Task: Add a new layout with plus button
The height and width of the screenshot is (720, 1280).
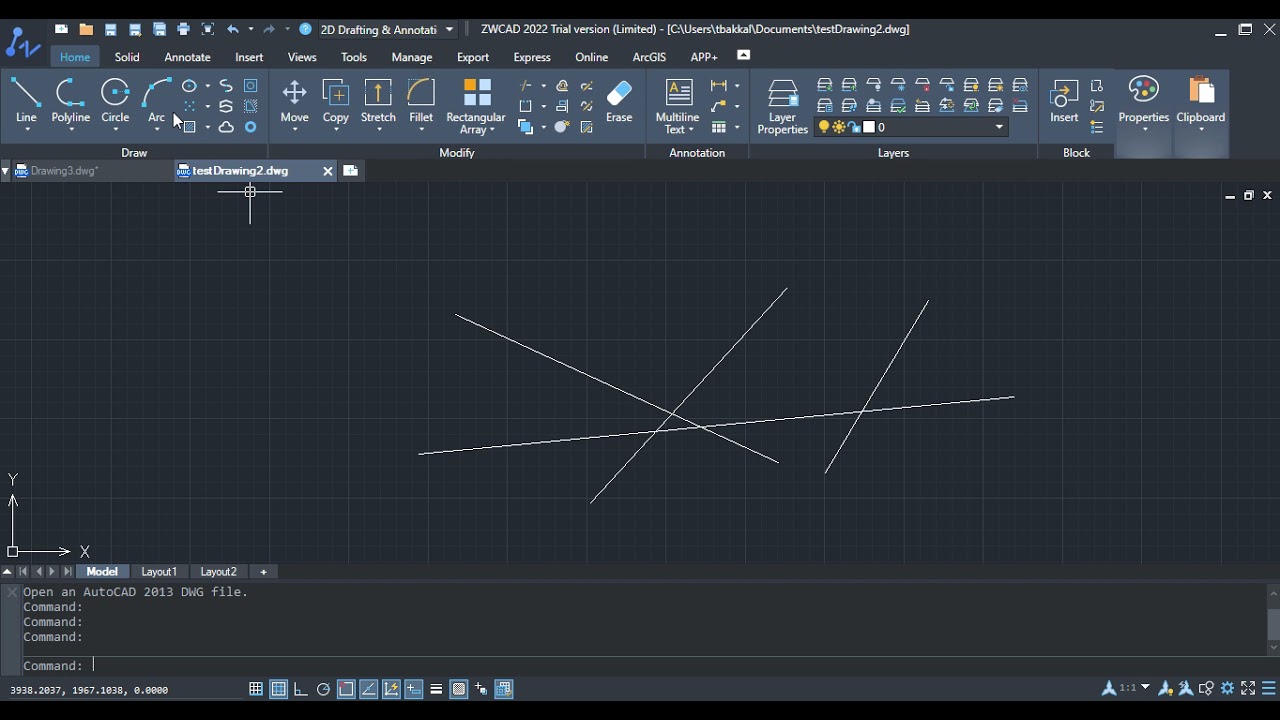Action: [263, 572]
